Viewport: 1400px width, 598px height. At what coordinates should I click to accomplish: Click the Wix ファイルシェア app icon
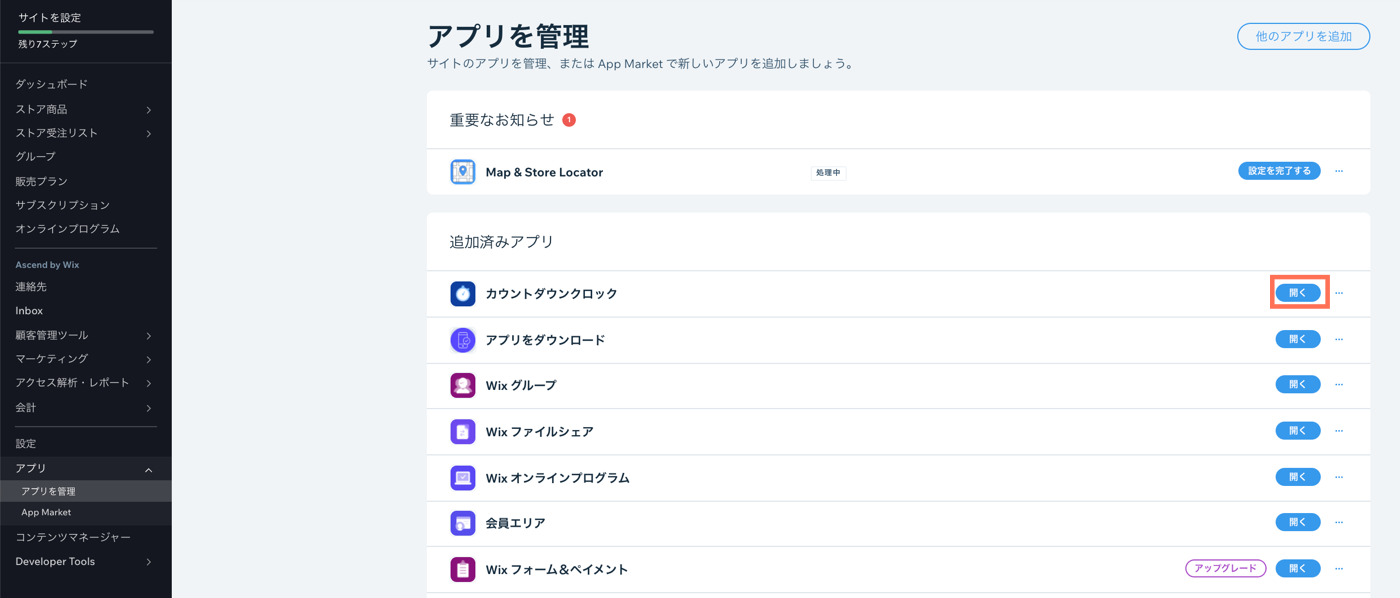point(462,432)
